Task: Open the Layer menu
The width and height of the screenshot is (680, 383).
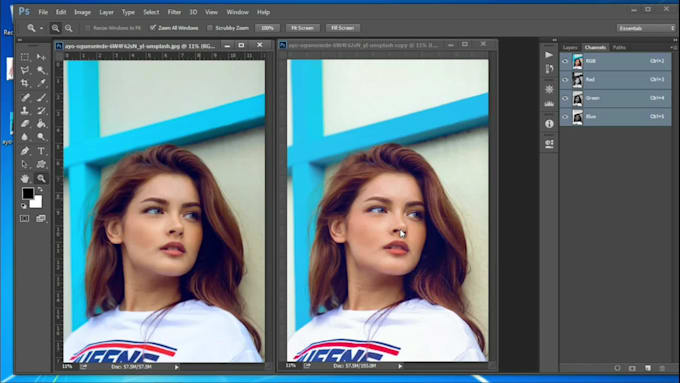Action: (x=106, y=12)
